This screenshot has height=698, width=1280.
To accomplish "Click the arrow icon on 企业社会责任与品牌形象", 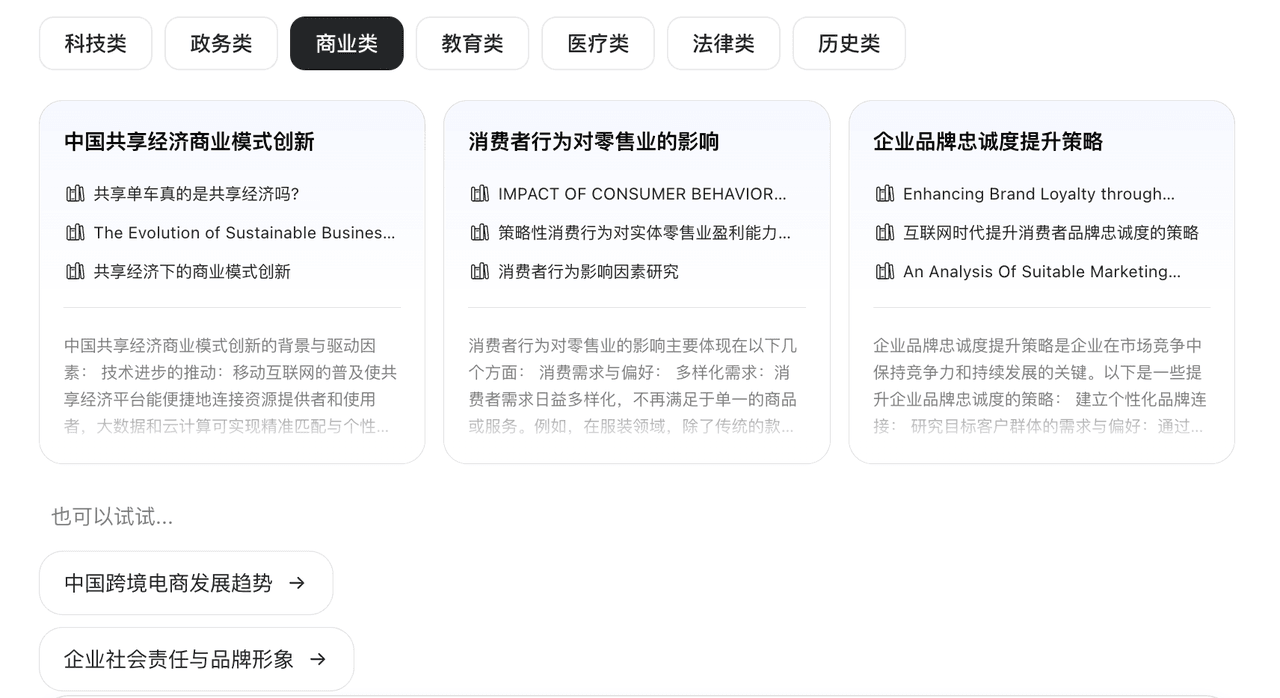I will coord(318,659).
